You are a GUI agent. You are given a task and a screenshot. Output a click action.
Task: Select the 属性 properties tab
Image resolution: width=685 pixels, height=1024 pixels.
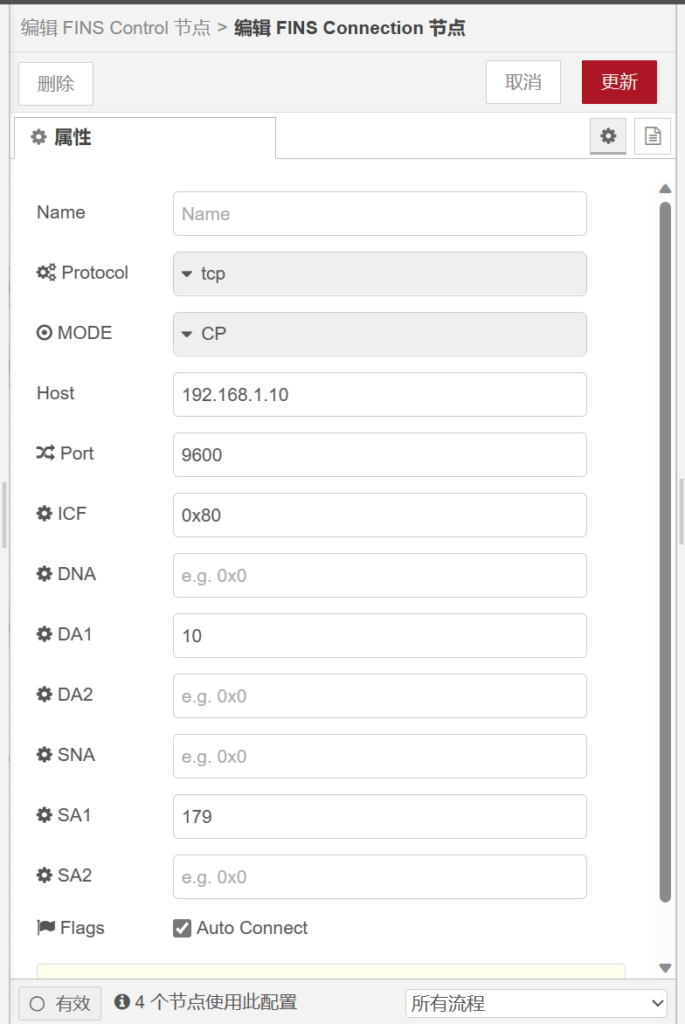tap(144, 138)
